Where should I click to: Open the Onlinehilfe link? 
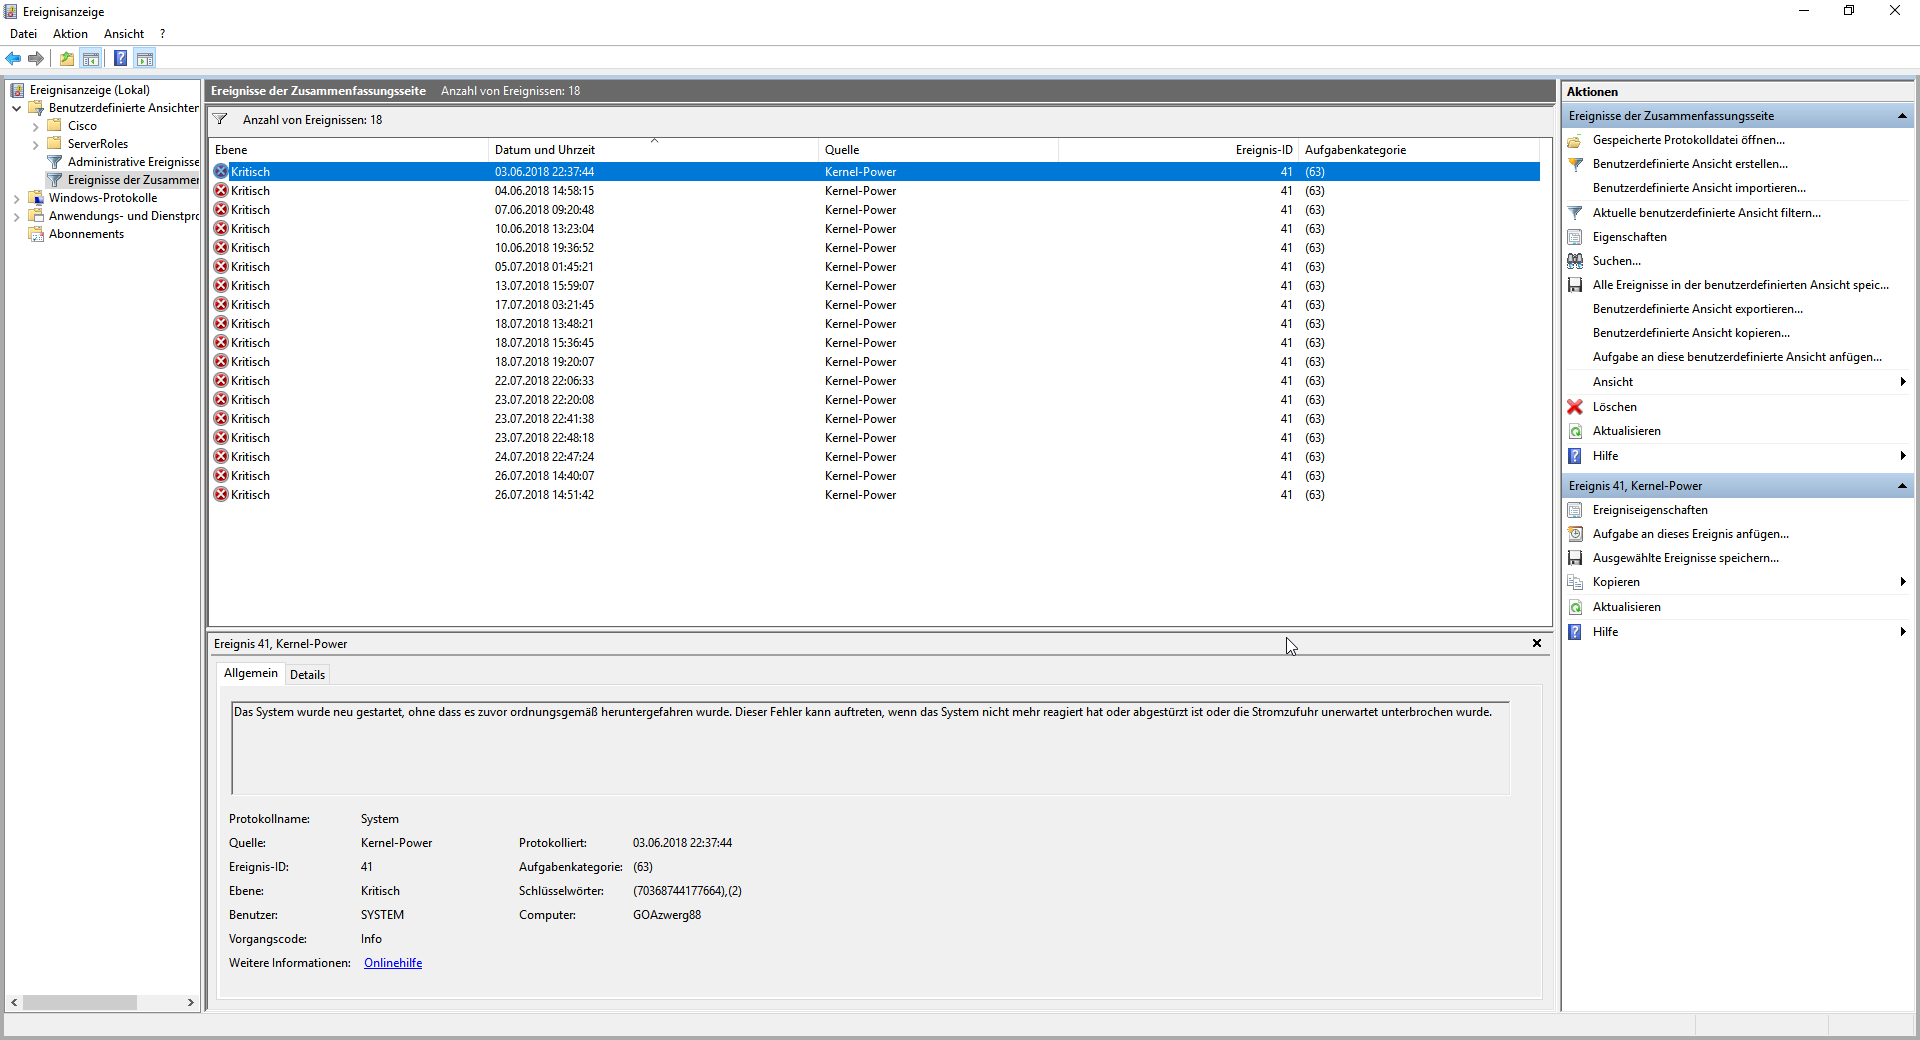[393, 963]
